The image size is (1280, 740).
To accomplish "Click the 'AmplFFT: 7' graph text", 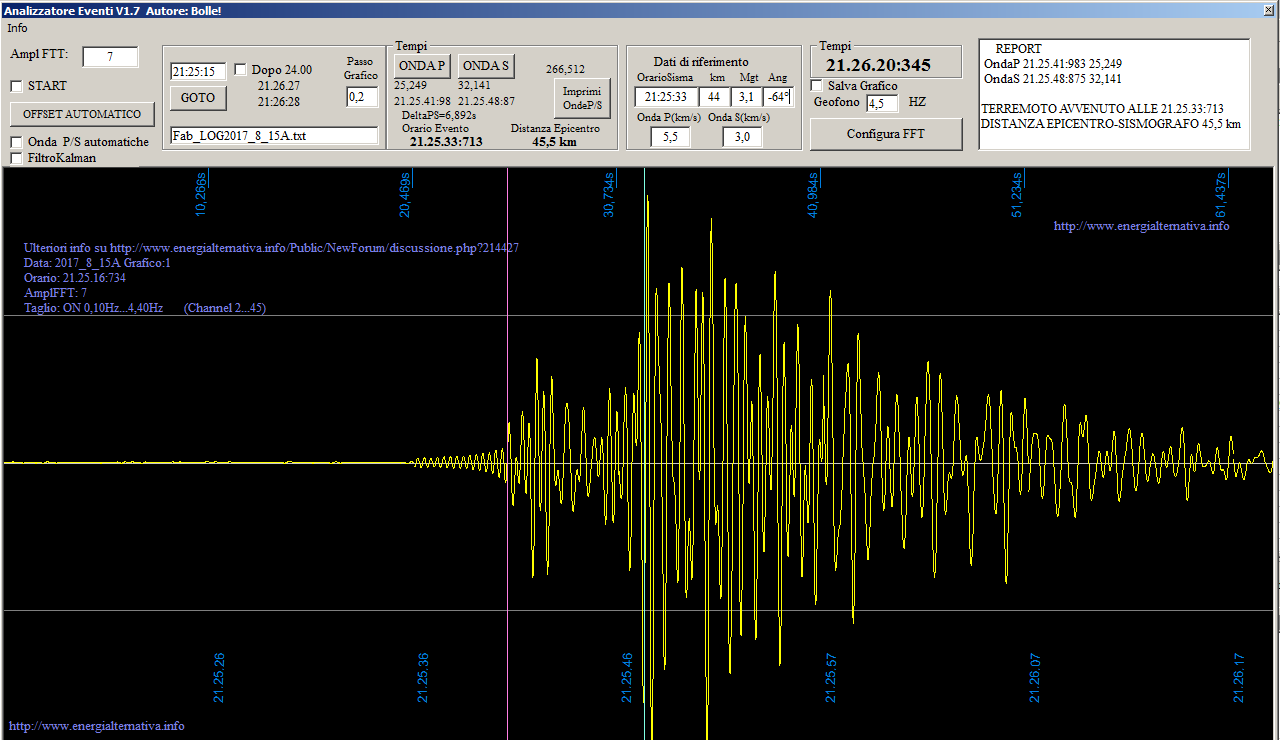I will click(x=55, y=292).
